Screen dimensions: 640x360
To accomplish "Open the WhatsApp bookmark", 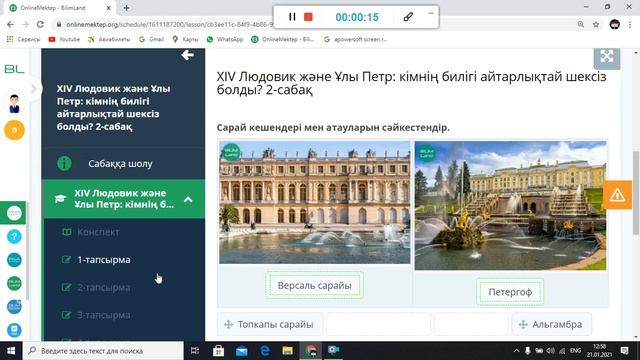I will (x=225, y=39).
